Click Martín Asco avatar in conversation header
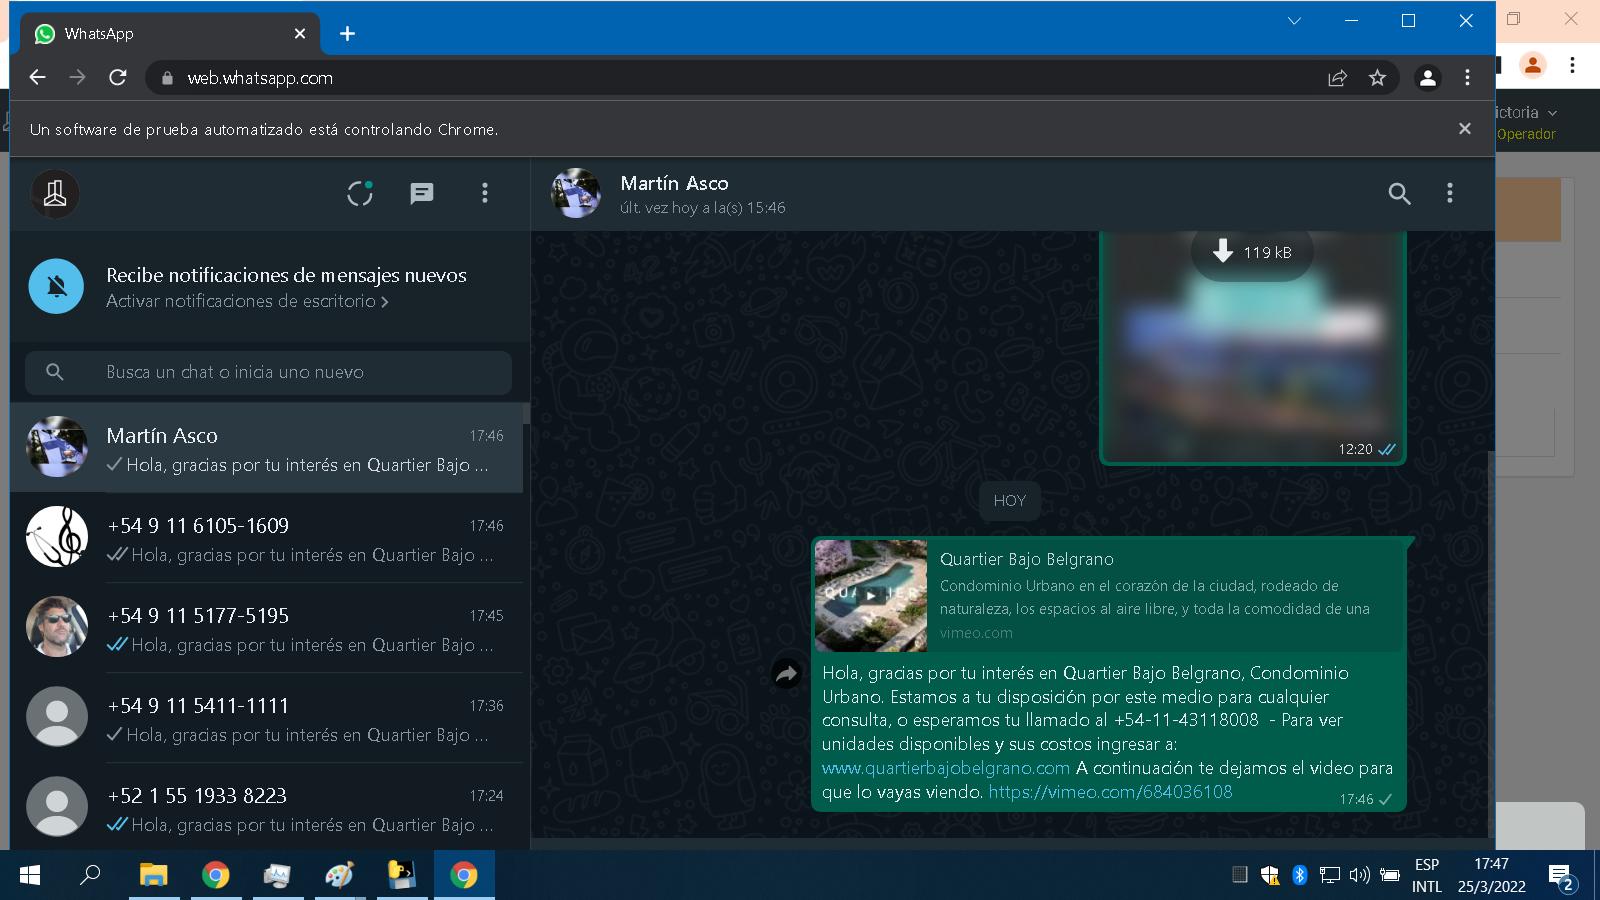This screenshot has height=900, width=1600. pos(576,193)
